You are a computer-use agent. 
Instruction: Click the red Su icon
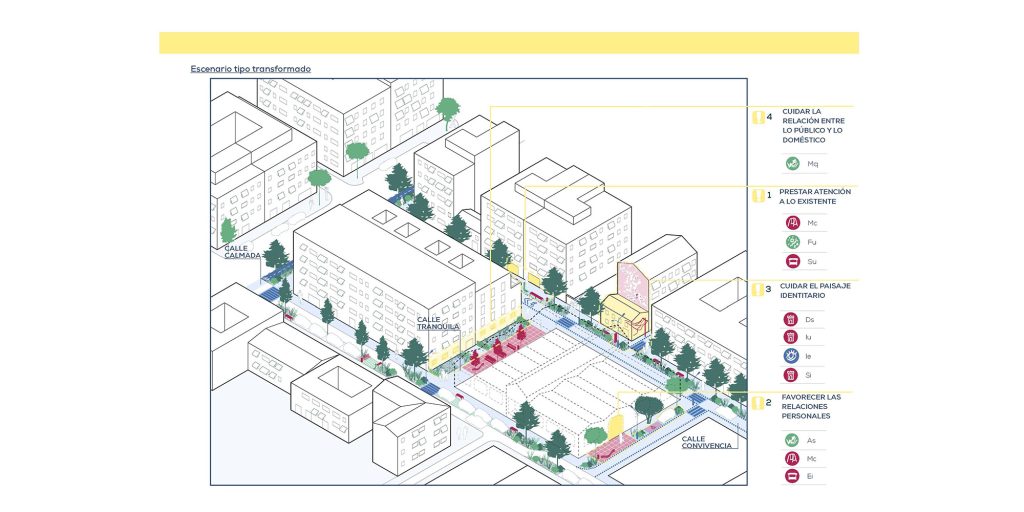[x=792, y=261]
